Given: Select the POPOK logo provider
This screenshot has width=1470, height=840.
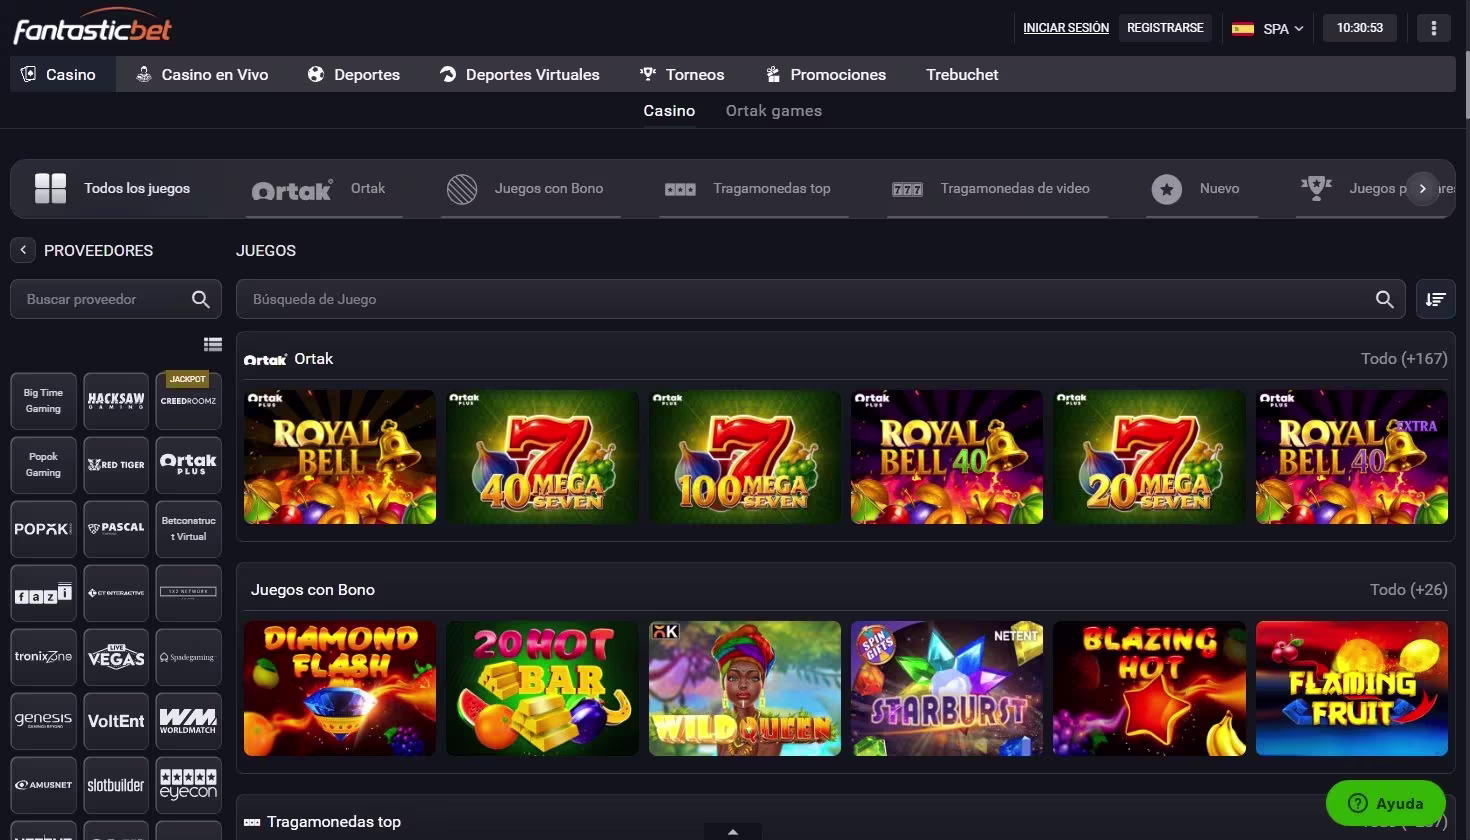Looking at the screenshot, I should tap(43, 529).
